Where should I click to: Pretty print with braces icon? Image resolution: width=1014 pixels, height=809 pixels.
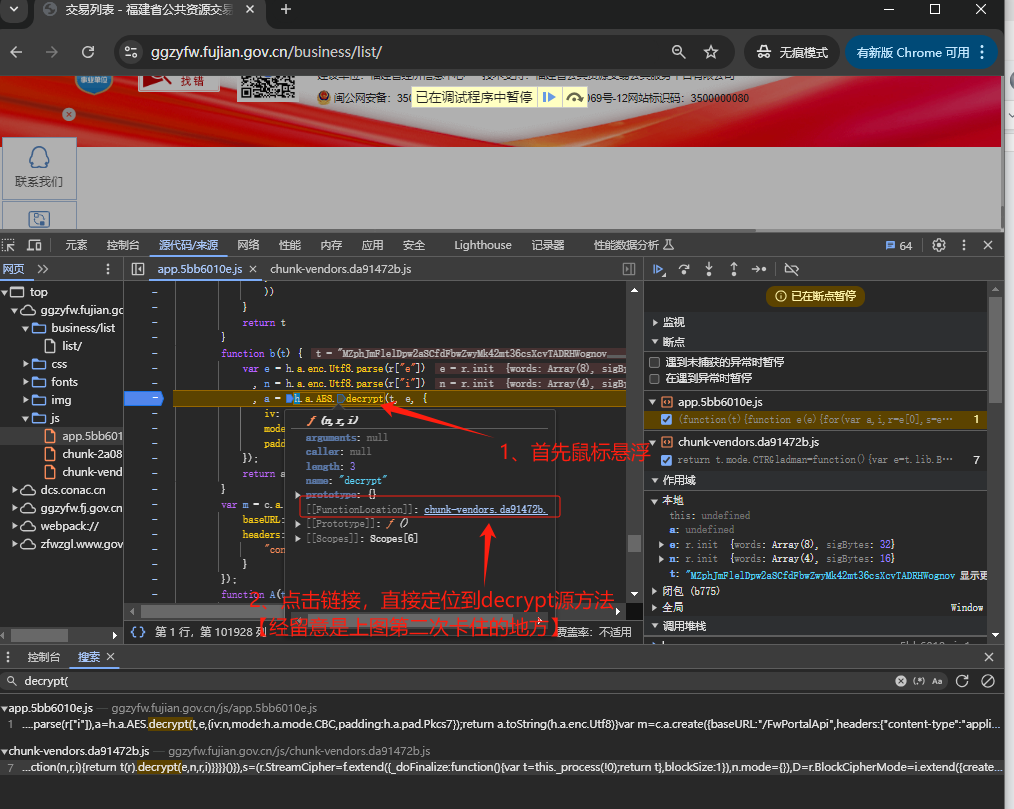(138, 632)
